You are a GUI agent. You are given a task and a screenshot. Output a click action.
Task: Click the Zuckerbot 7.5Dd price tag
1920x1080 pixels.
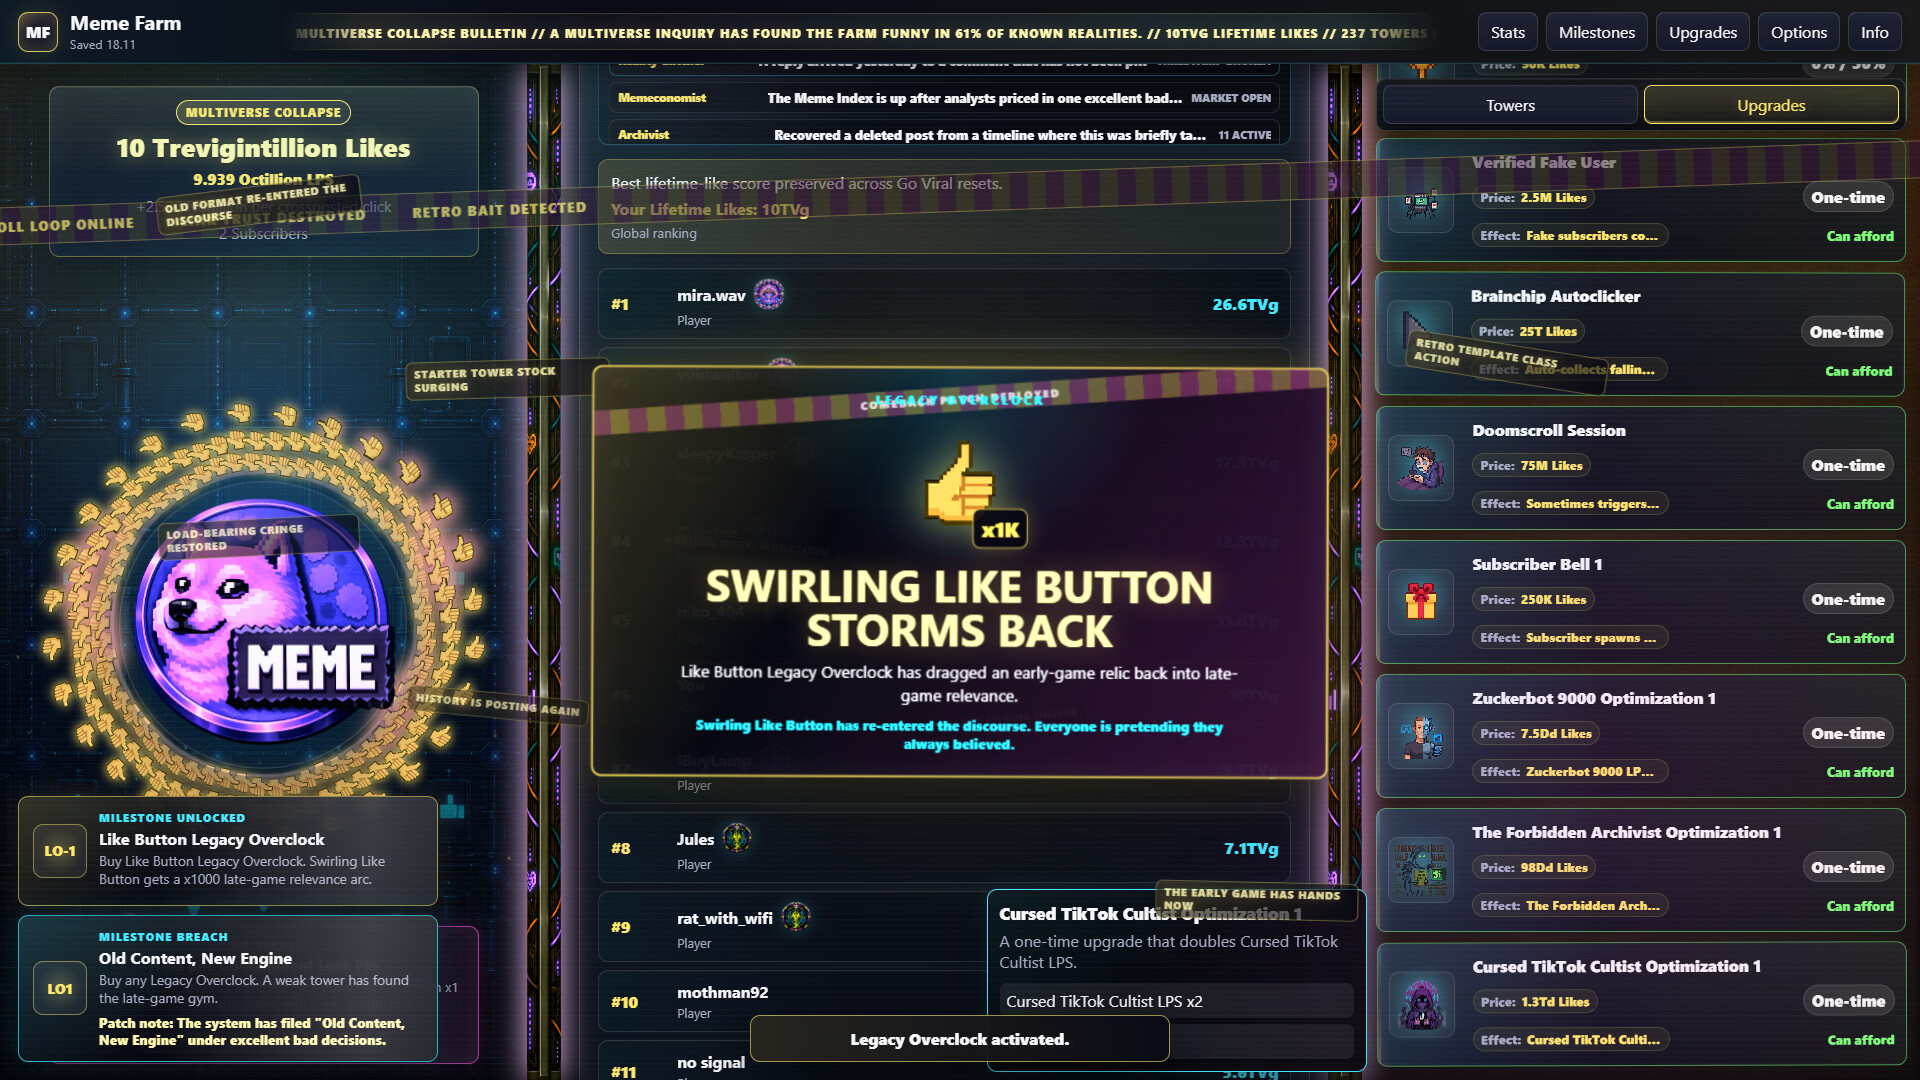[1535, 733]
